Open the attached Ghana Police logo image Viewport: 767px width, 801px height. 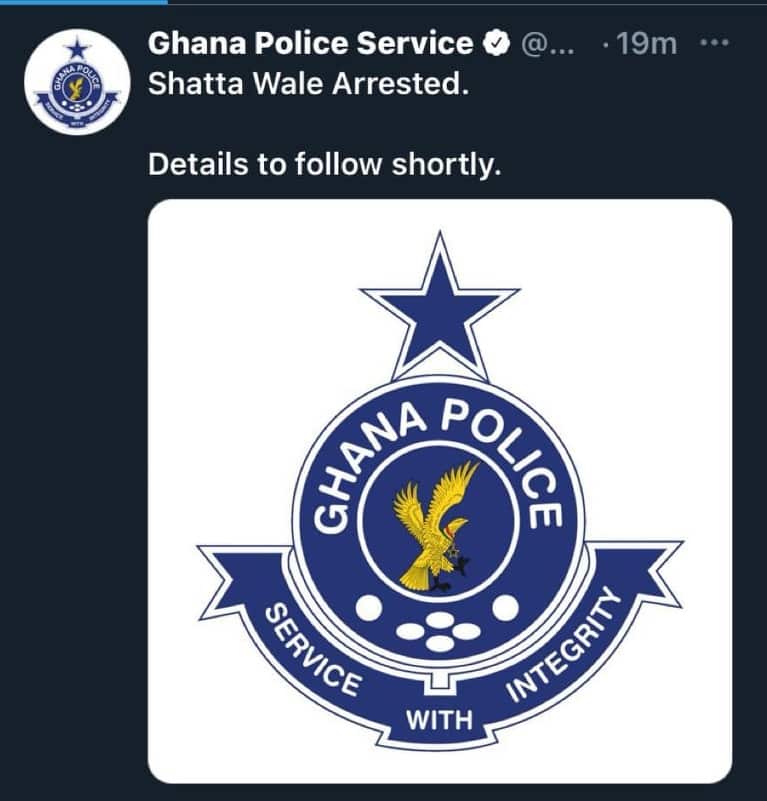(x=440, y=490)
